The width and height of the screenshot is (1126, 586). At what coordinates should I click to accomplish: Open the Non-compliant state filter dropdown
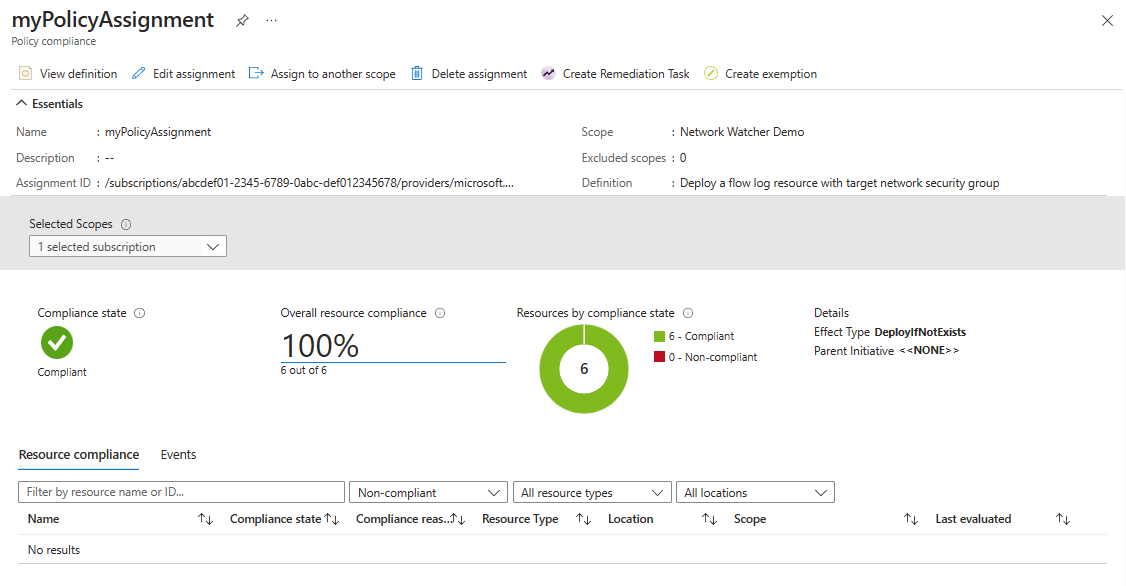tap(428, 493)
